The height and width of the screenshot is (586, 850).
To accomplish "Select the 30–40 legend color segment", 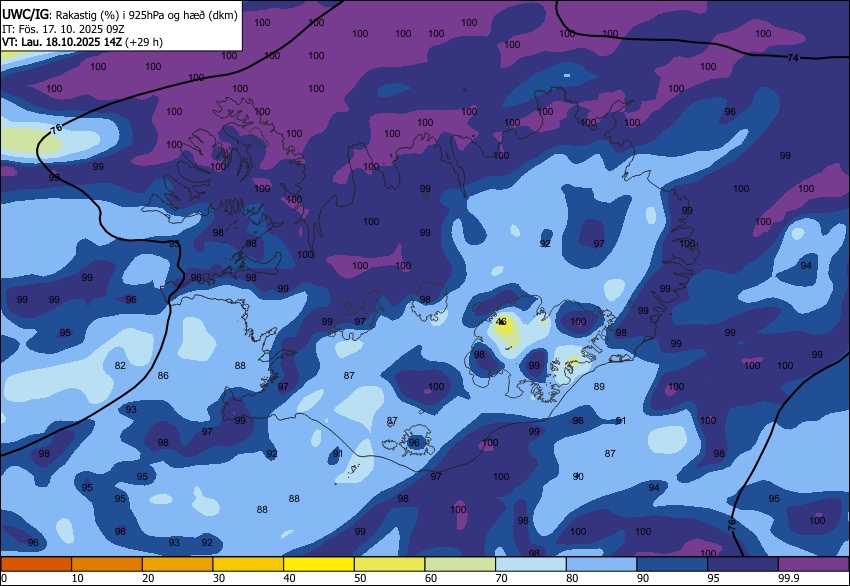I will click(248, 564).
